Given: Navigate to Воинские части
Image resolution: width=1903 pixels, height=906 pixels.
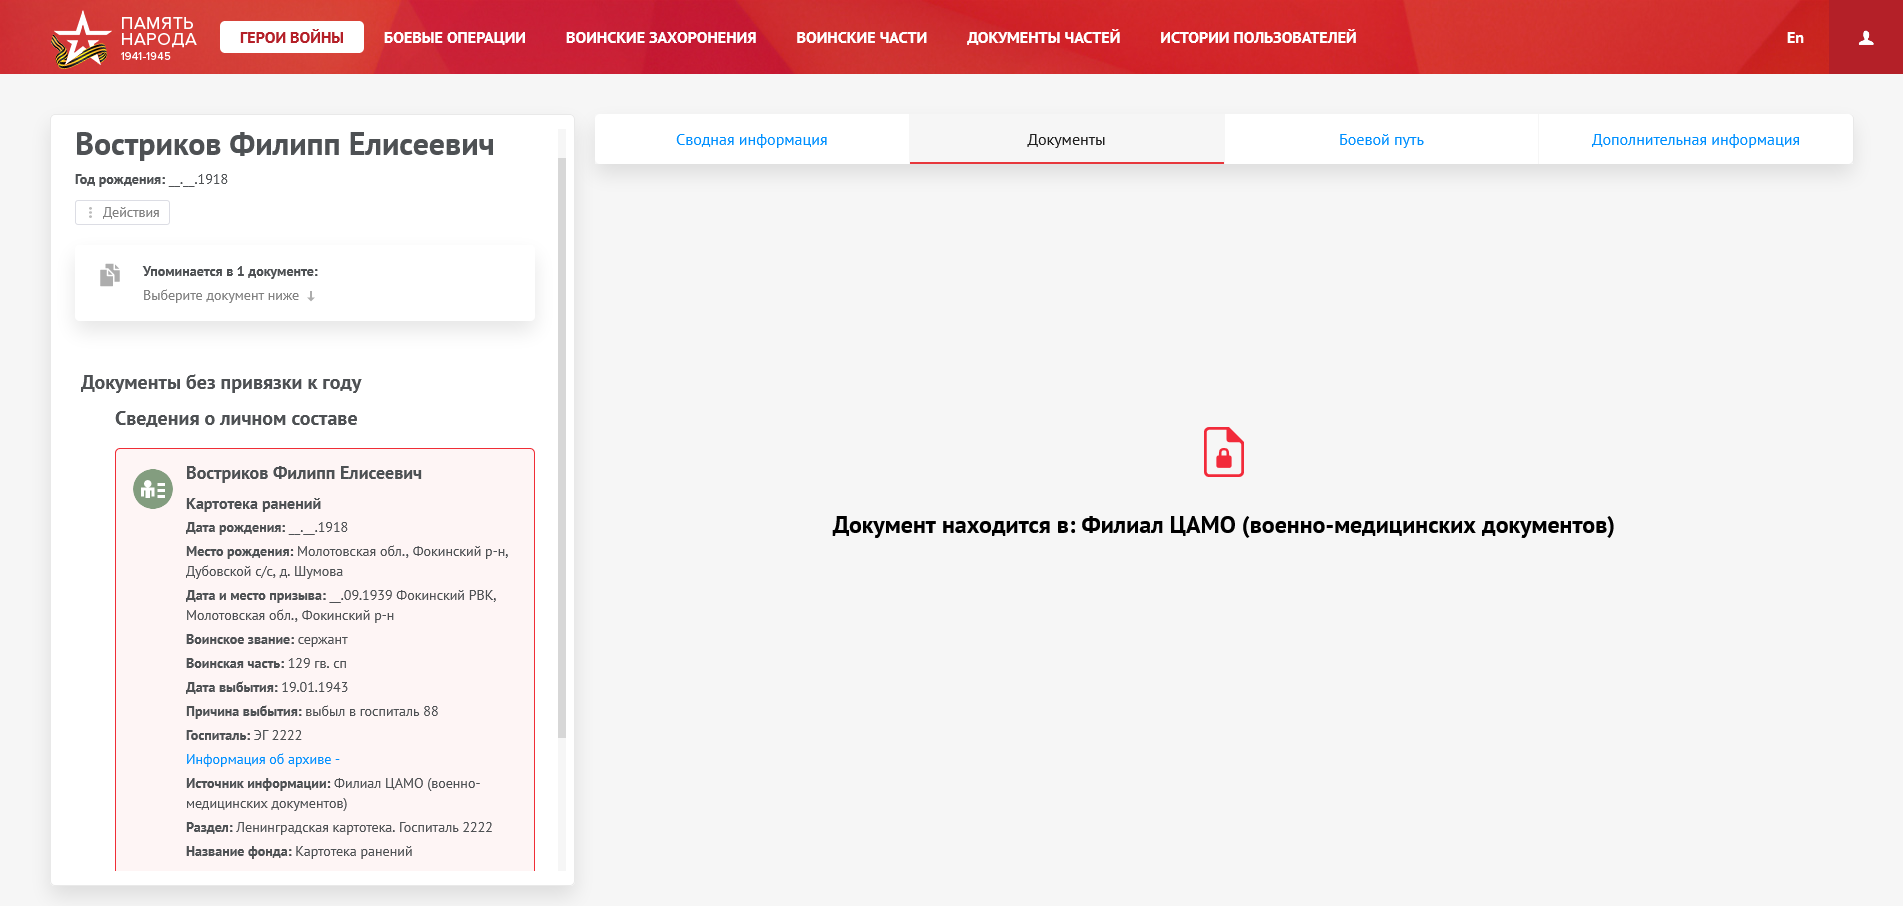Looking at the screenshot, I should [861, 38].
